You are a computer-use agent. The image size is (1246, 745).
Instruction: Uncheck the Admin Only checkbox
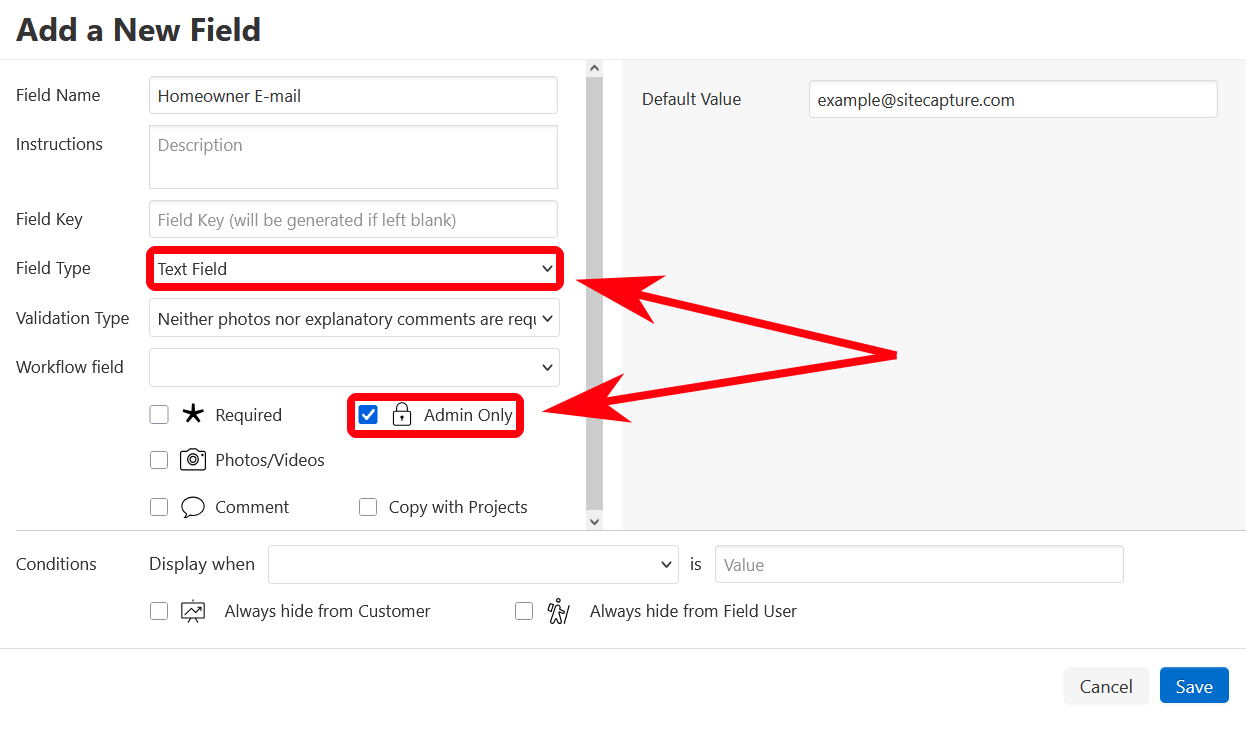tap(368, 415)
